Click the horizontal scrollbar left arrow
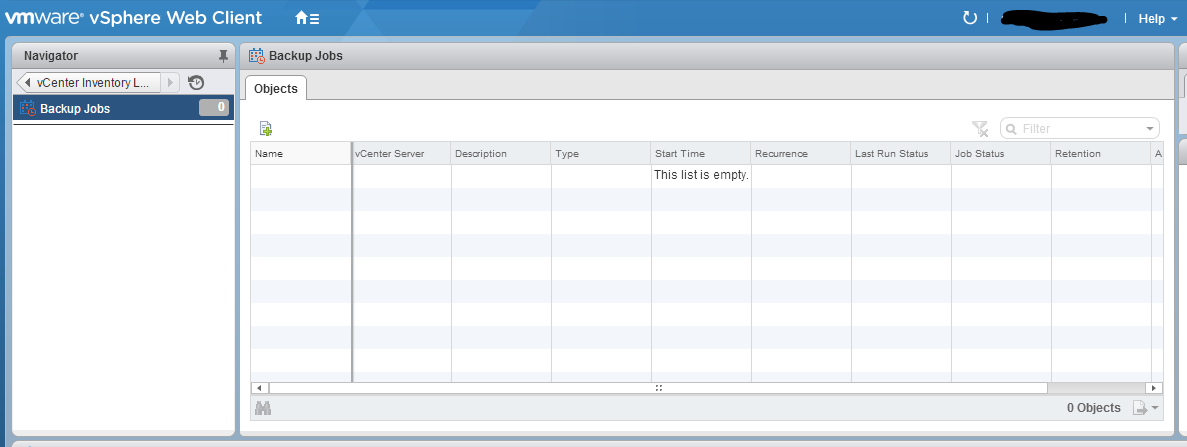 pyautogui.click(x=260, y=388)
